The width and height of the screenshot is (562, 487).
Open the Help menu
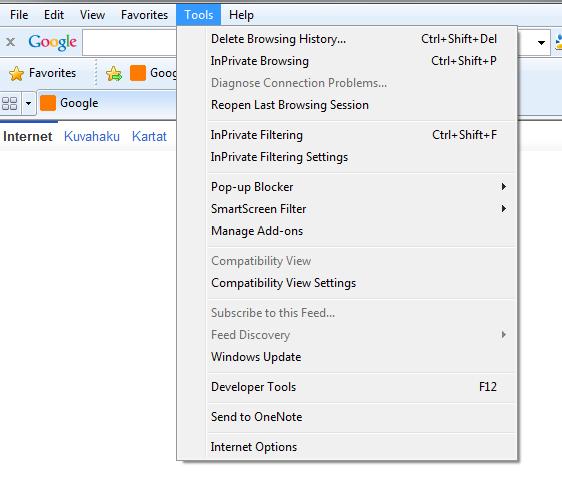click(241, 15)
